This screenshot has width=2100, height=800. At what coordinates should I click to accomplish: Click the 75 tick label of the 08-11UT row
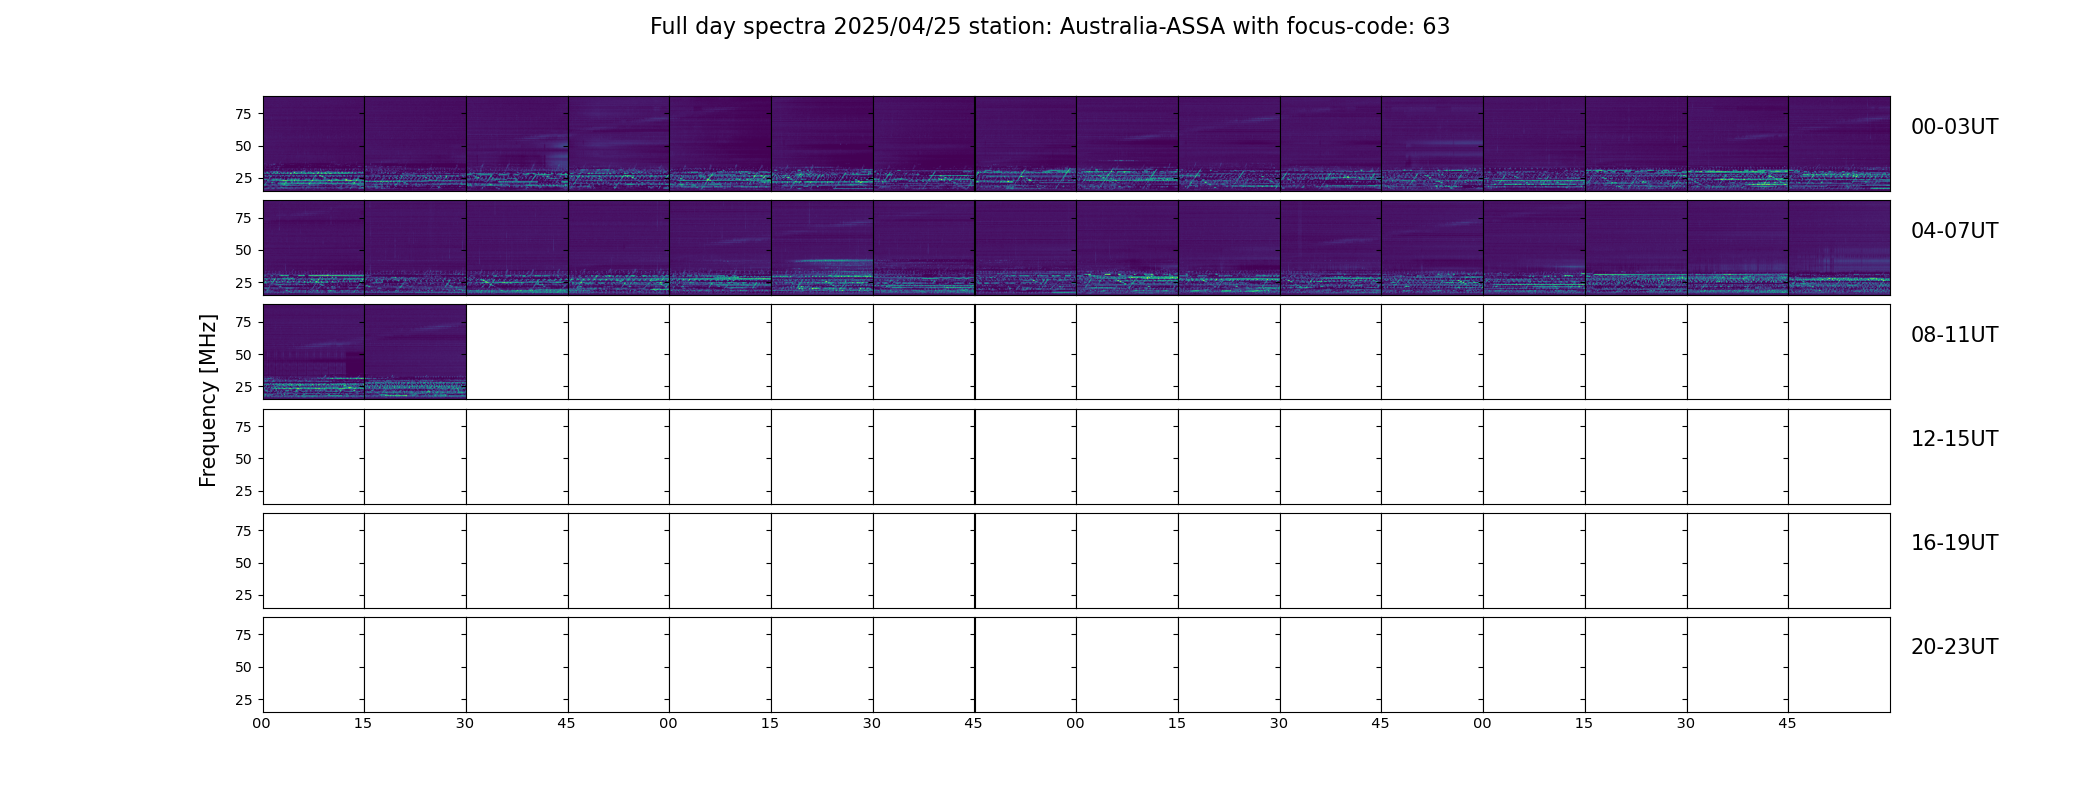point(243,322)
